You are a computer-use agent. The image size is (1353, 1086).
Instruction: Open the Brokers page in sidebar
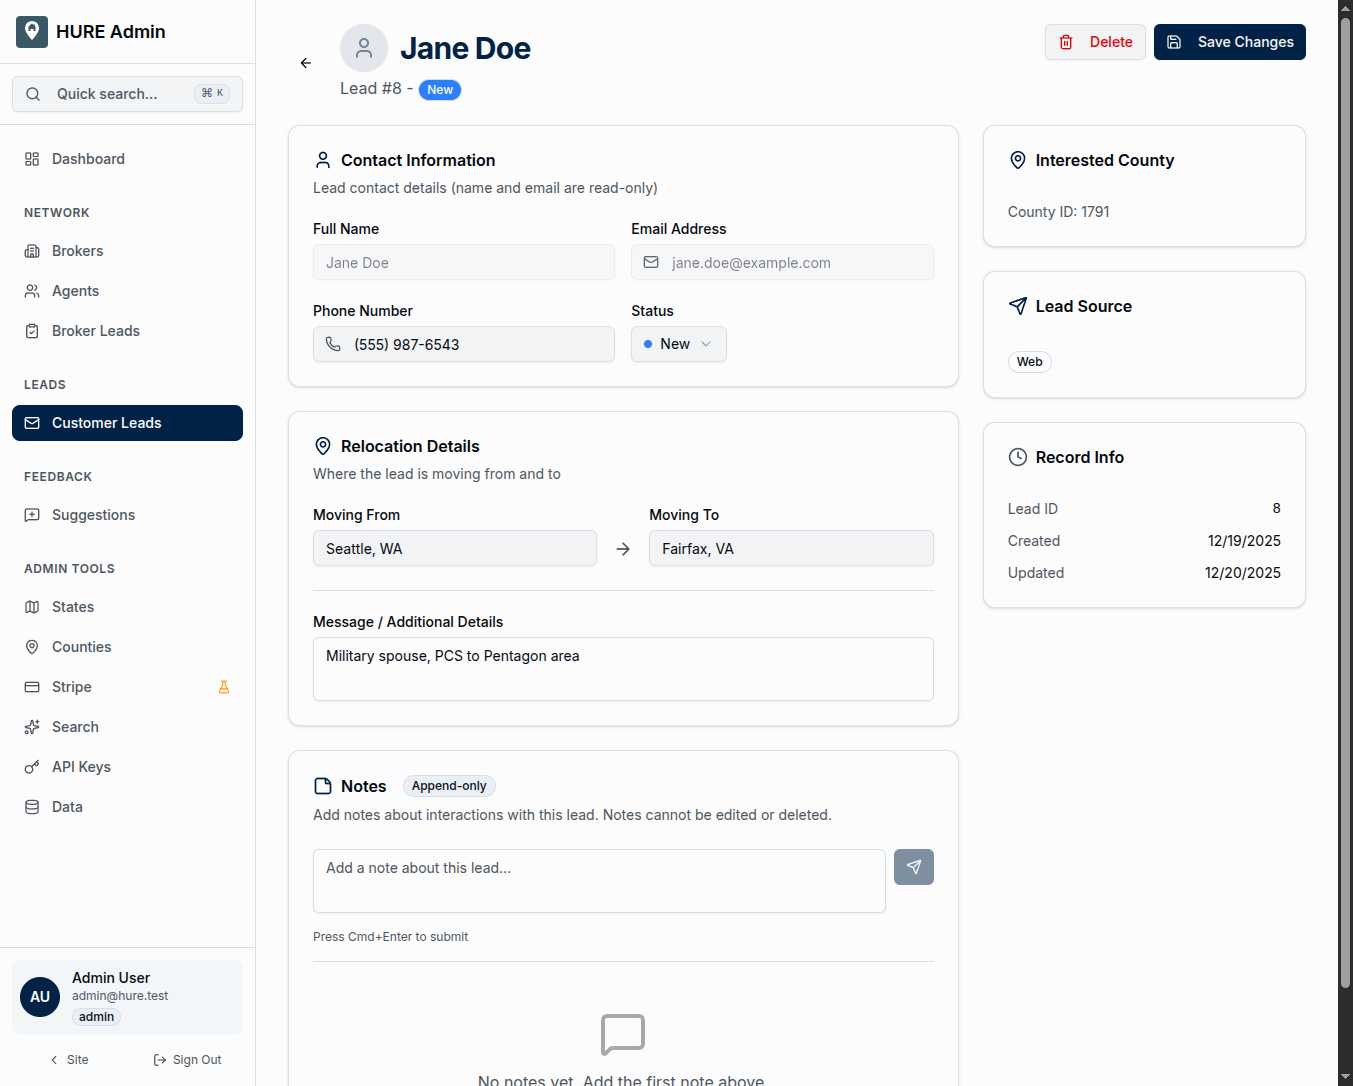point(77,251)
